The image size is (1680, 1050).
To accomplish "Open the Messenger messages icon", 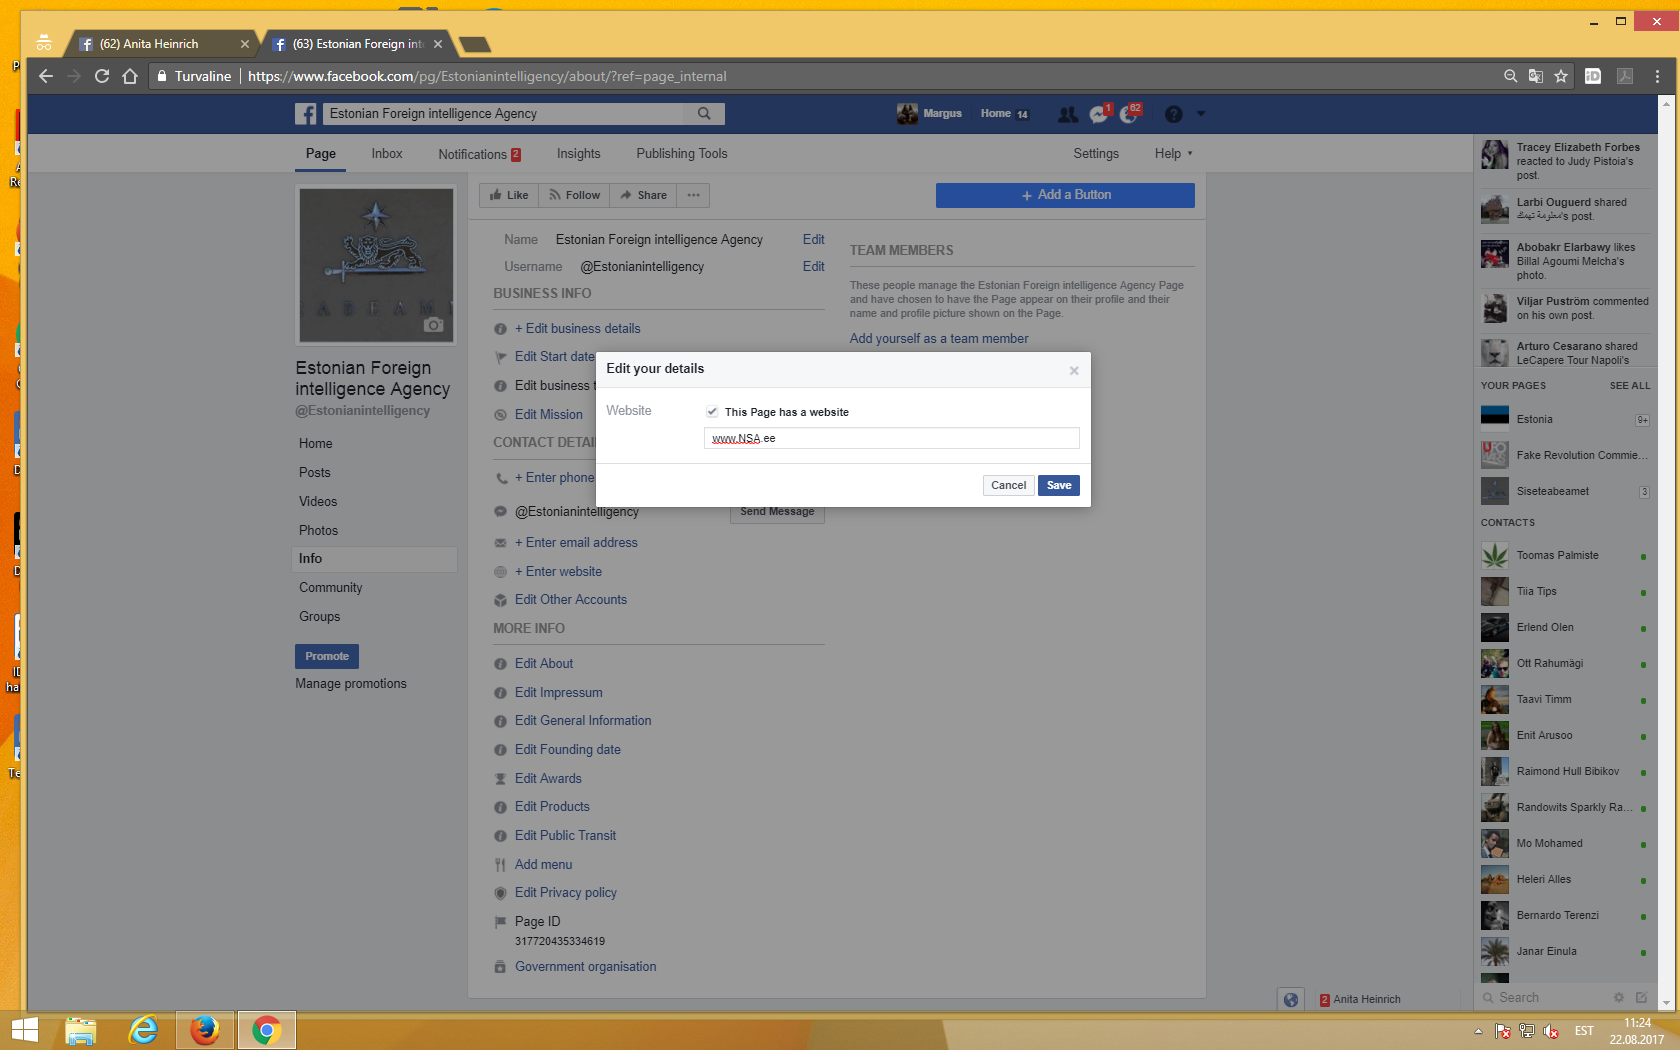I will 1099,114.
